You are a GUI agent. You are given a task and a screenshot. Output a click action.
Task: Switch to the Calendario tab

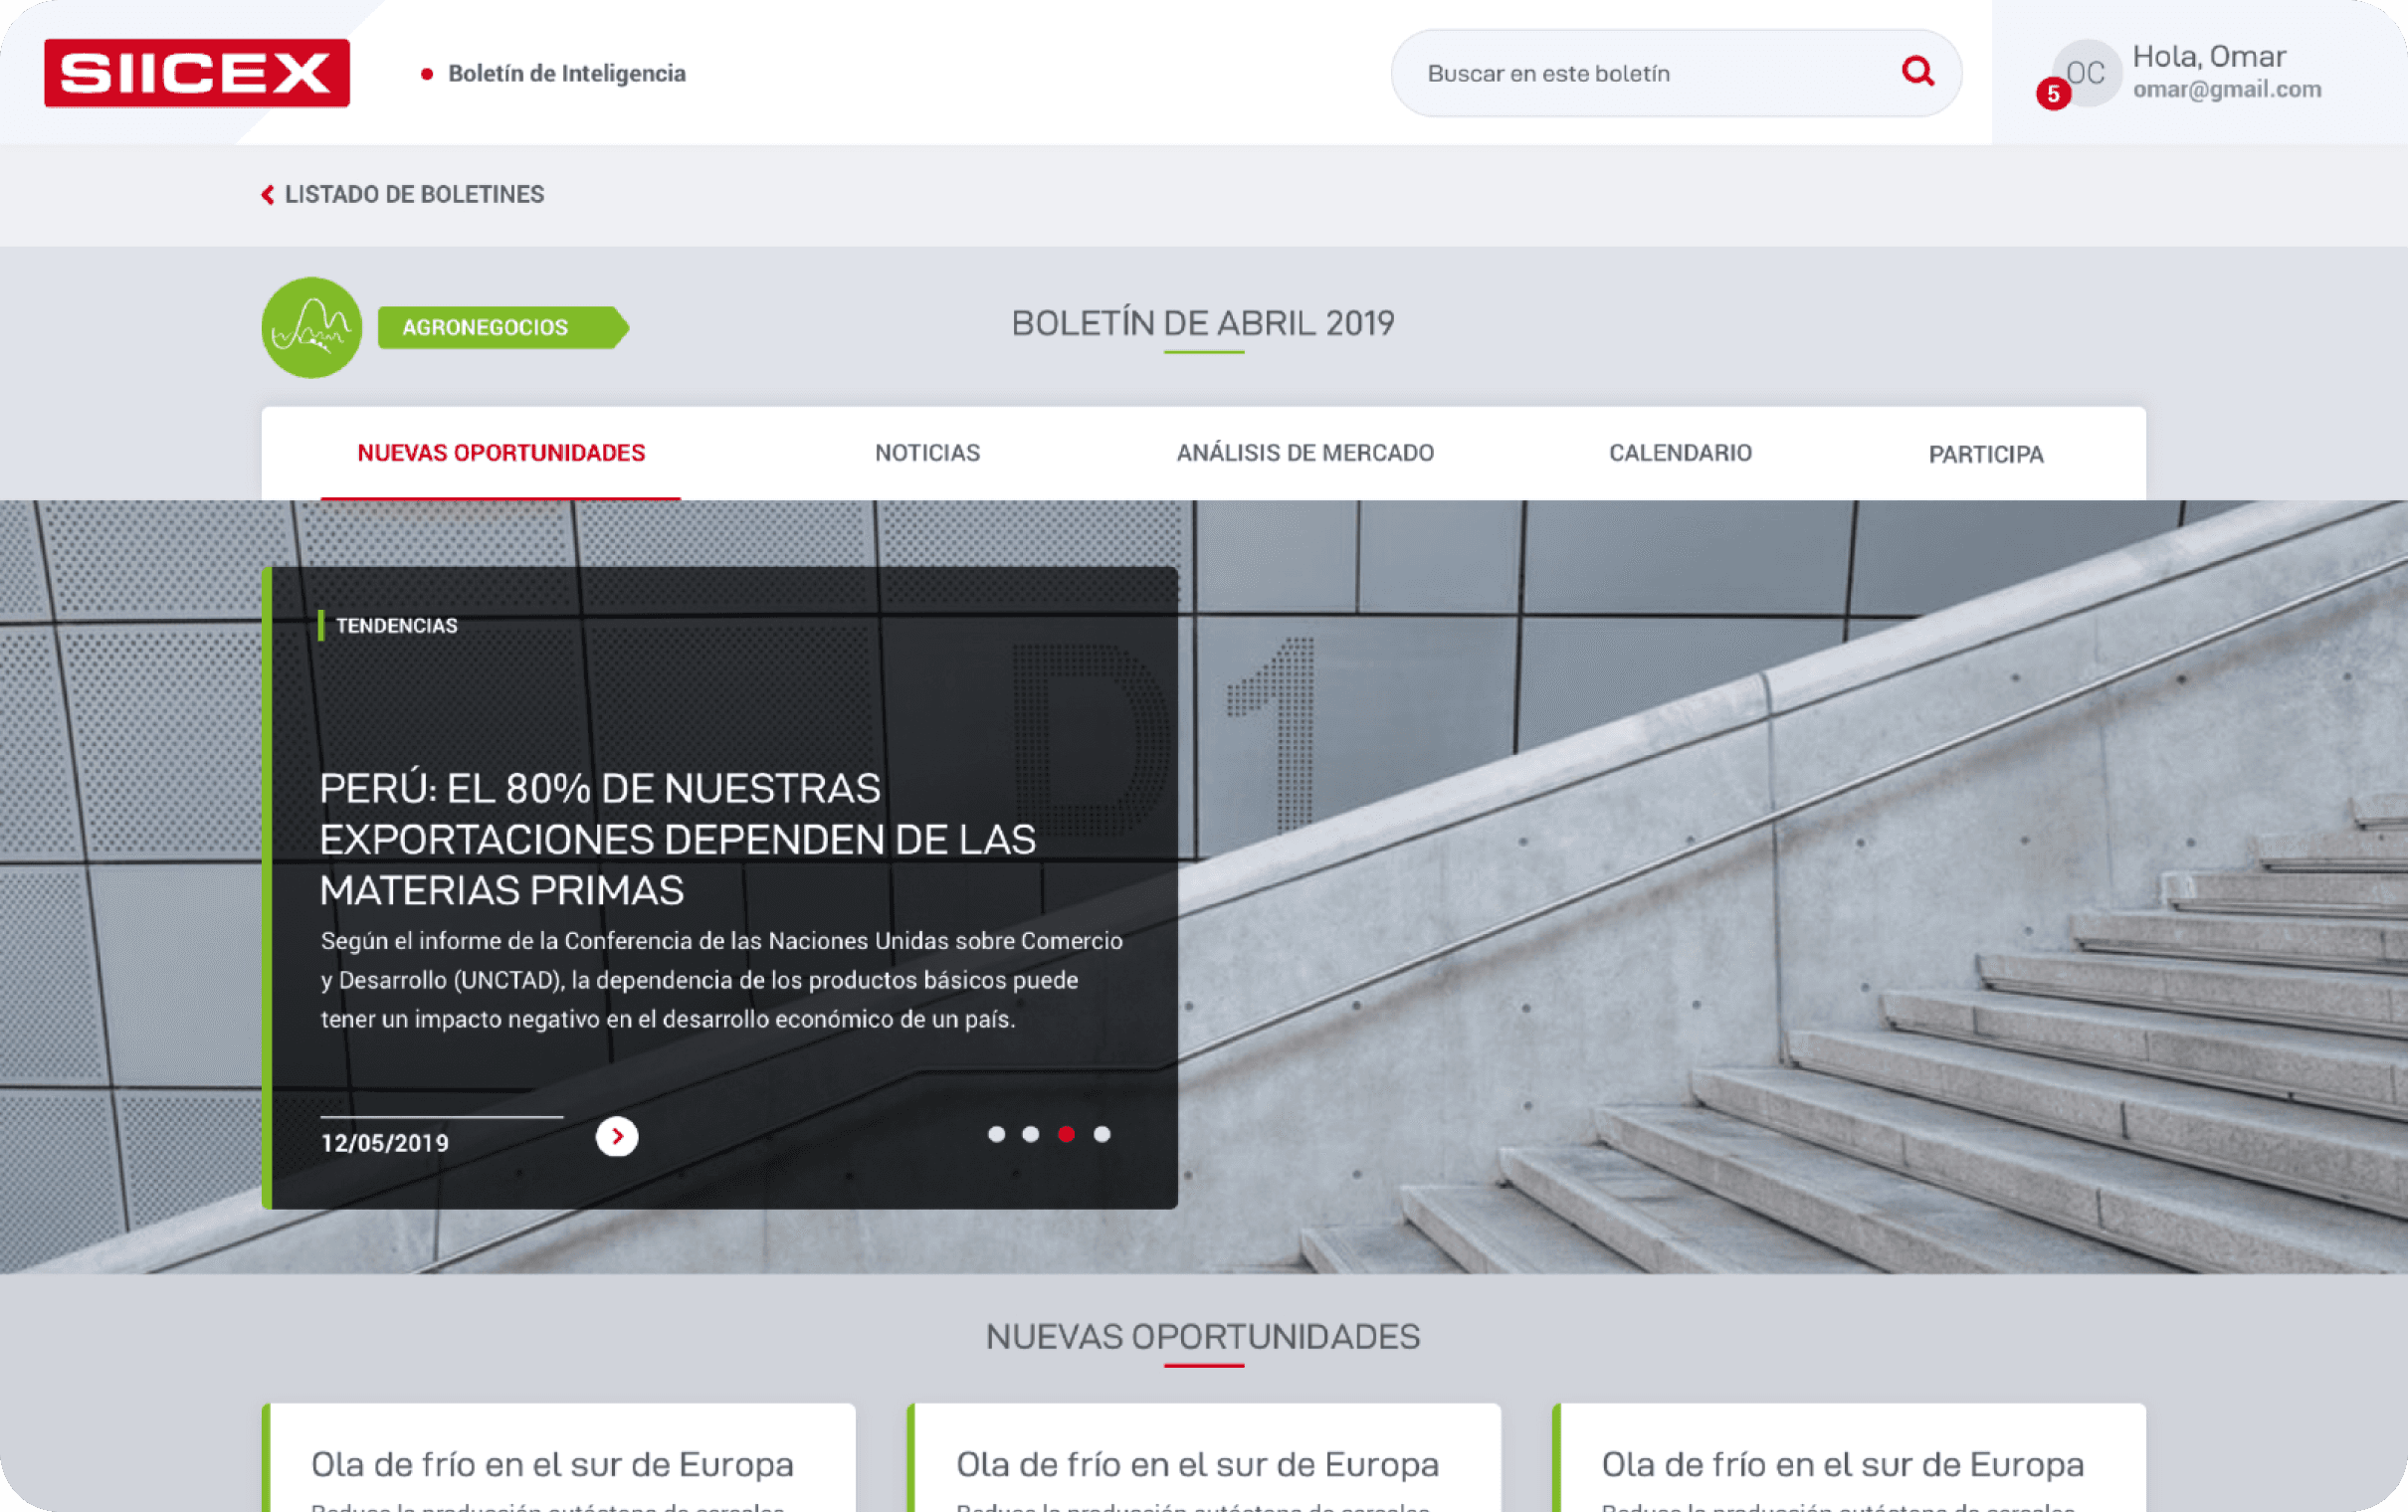coord(1680,453)
